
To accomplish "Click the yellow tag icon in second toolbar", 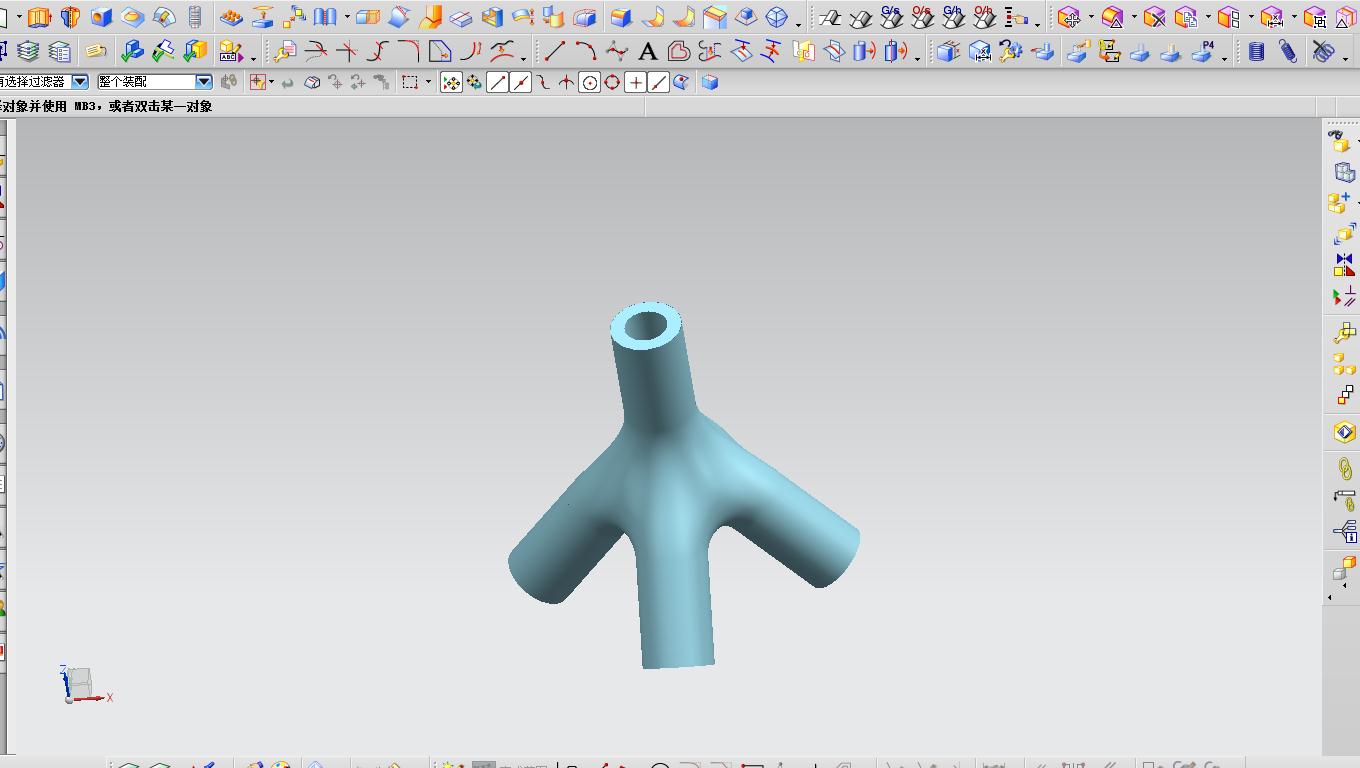I will (x=95, y=52).
